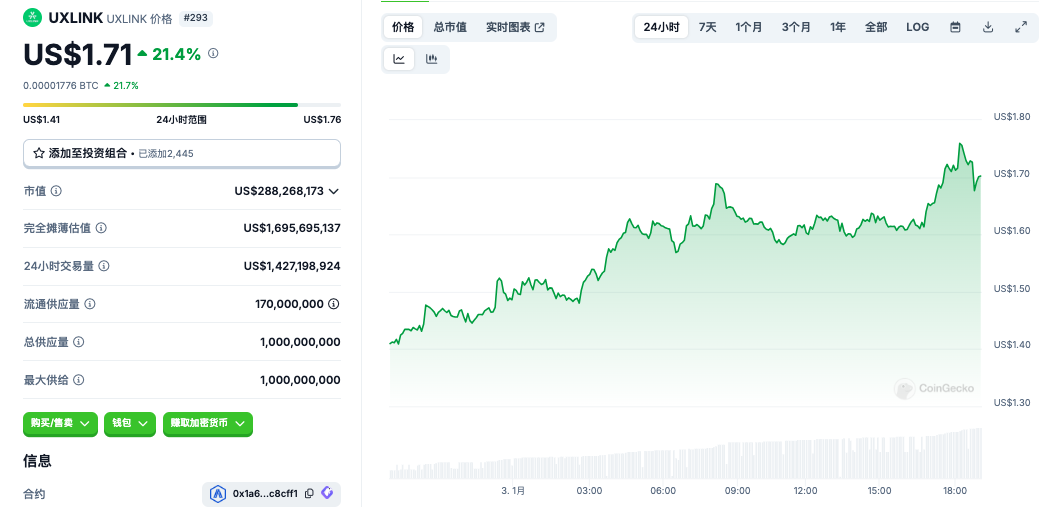Select the 24小时 time range
Image resolution: width=1044 pixels, height=507 pixels.
pyautogui.click(x=661, y=27)
